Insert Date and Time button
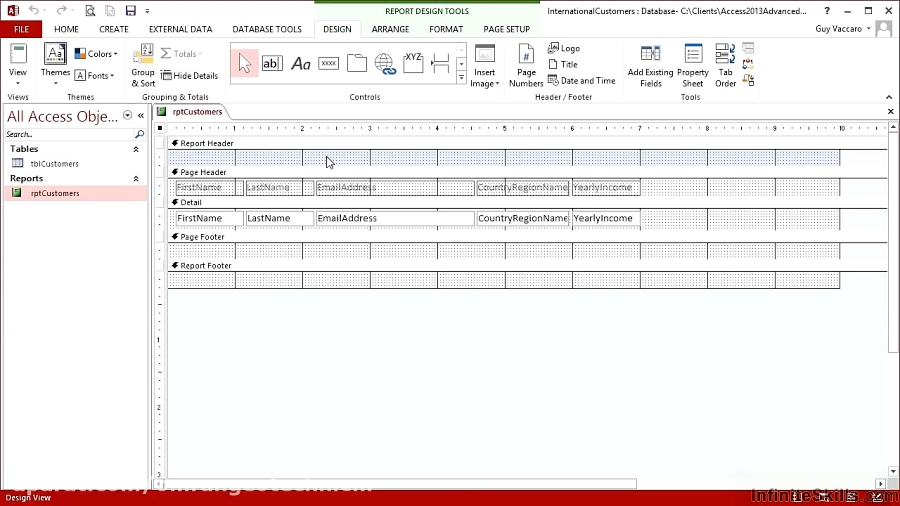The image size is (900, 506). point(582,81)
